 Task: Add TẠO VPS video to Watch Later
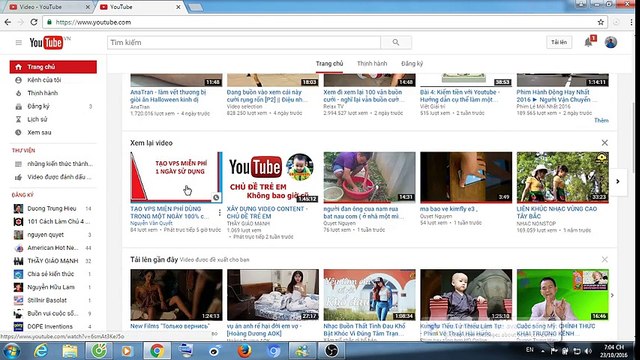click(x=216, y=198)
